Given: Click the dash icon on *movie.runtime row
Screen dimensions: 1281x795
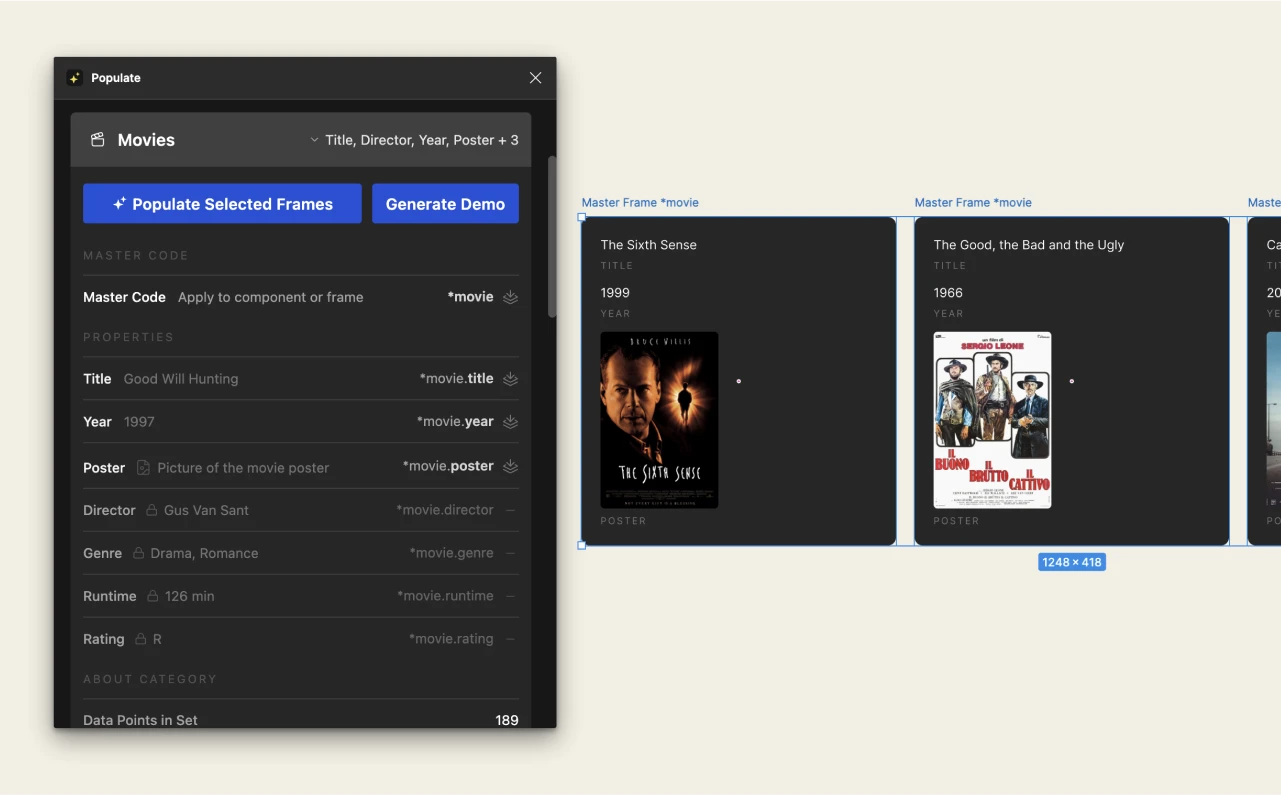Looking at the screenshot, I should [510, 596].
